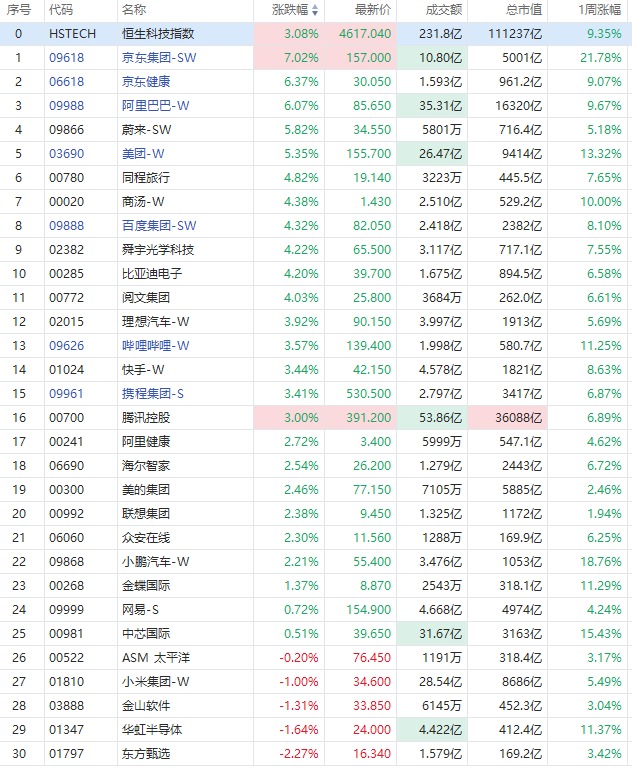
Task: Select 腾讯控股 name cell
Action: click(146, 418)
